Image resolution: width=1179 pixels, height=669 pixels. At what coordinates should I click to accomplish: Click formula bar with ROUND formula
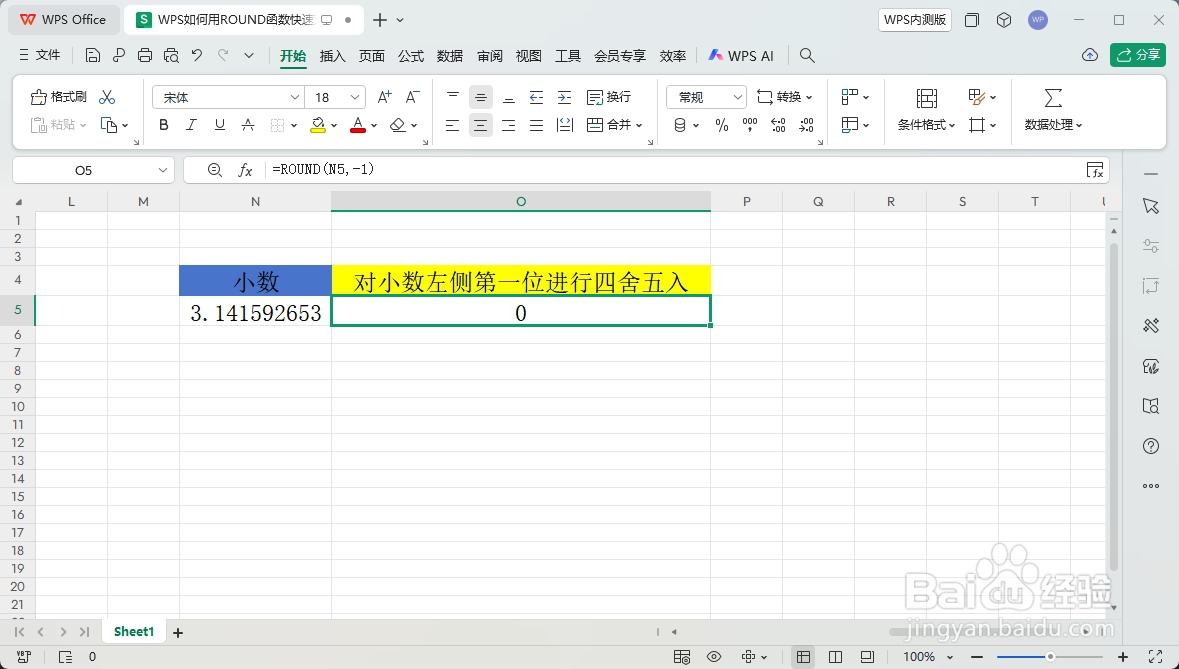pyautogui.click(x=673, y=170)
